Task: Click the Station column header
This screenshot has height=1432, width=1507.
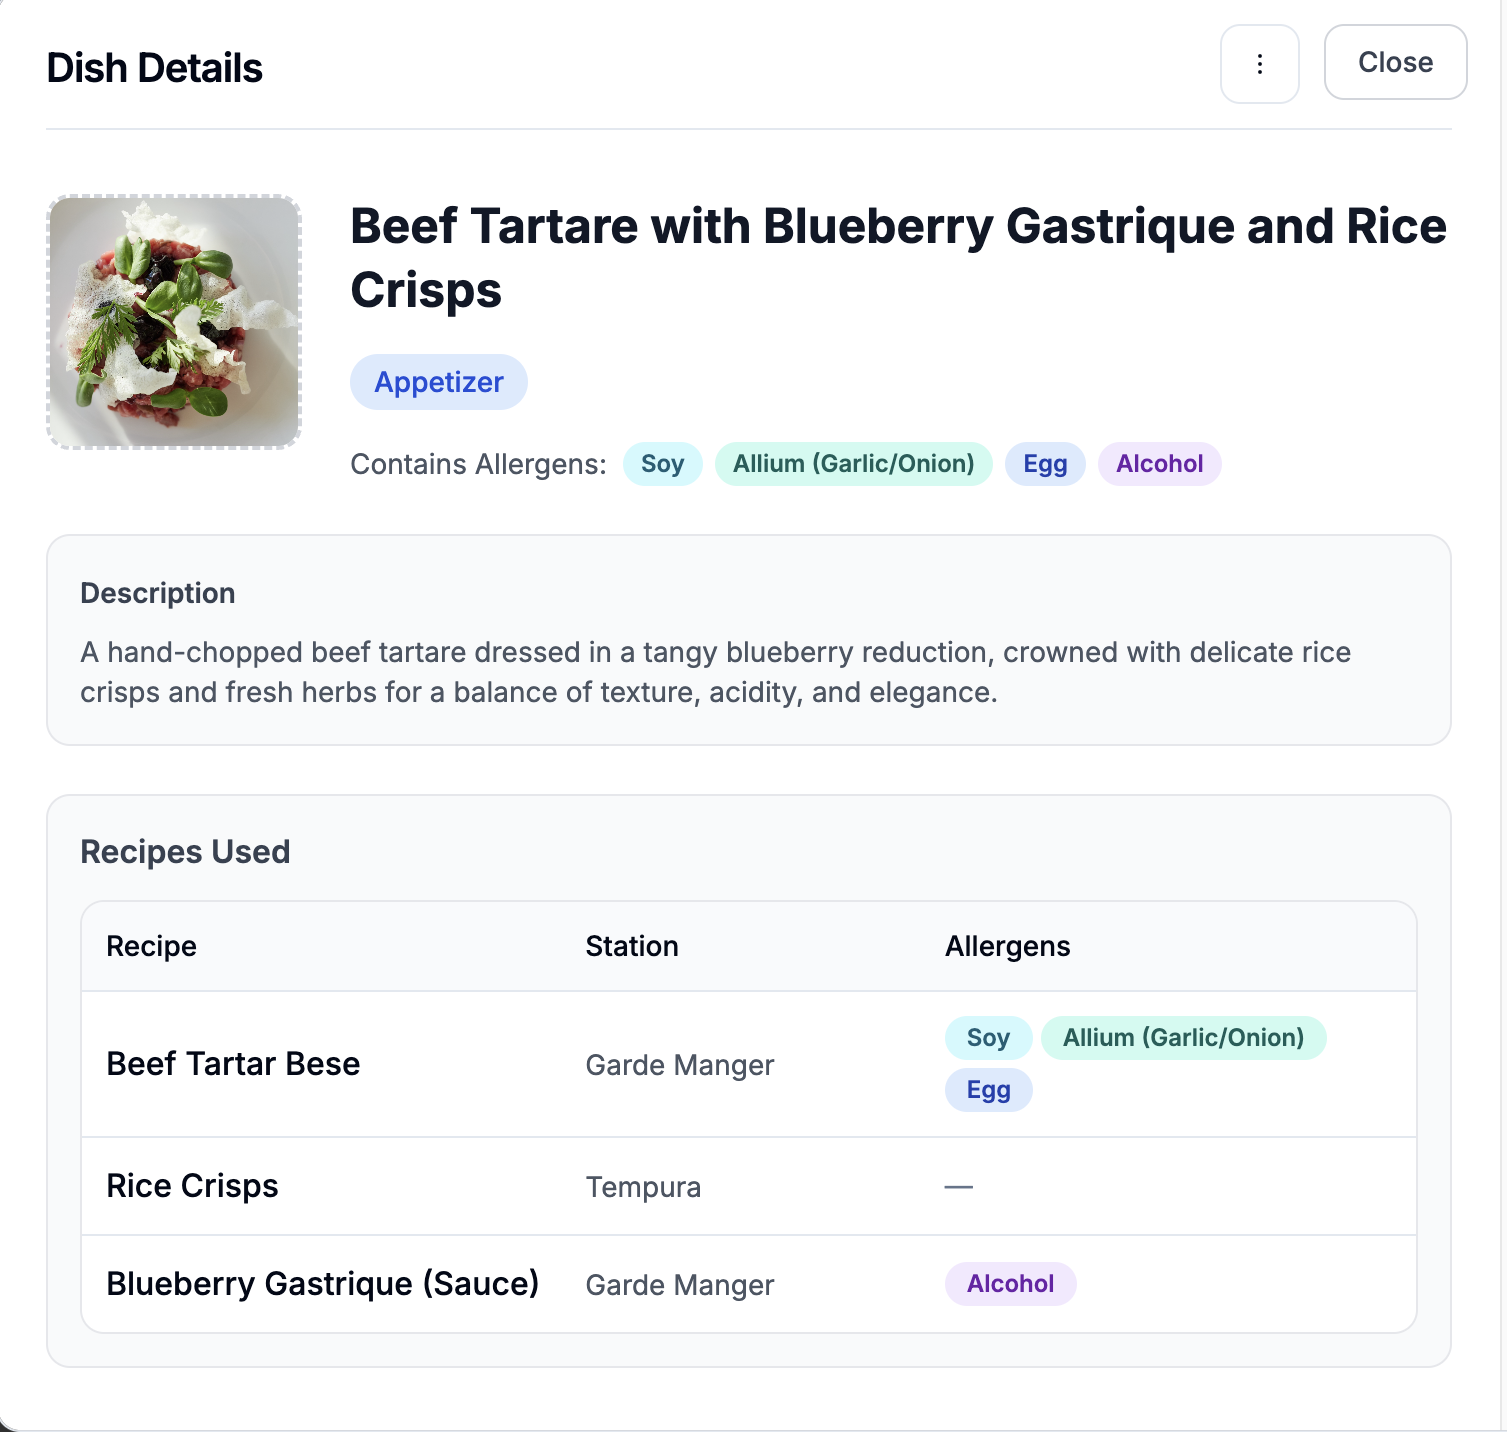Action: pyautogui.click(x=631, y=946)
